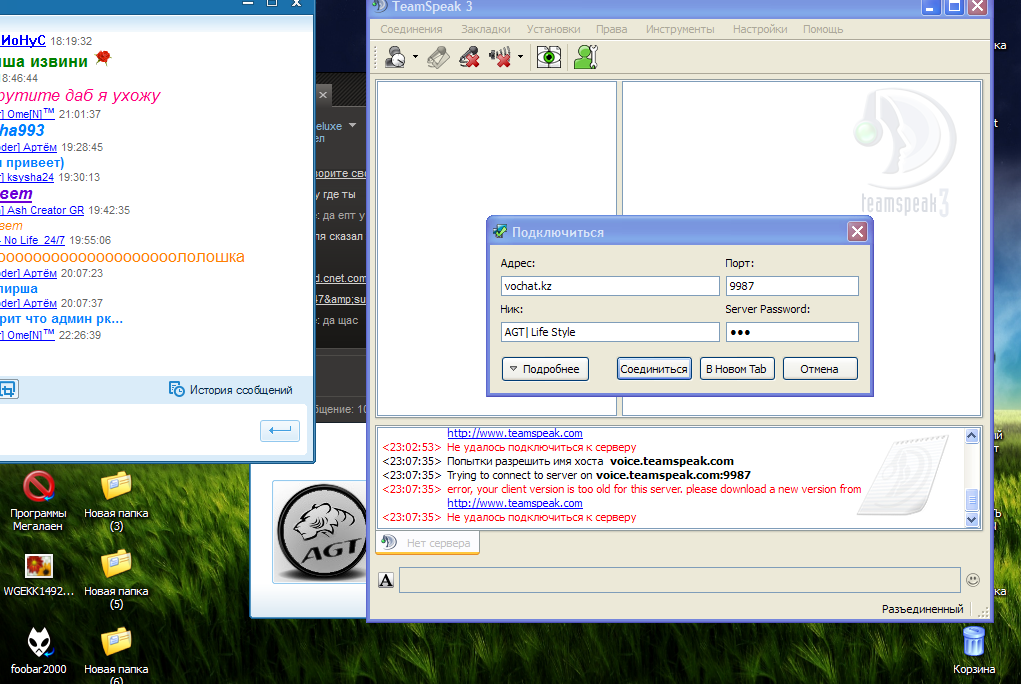Click sender Артём at 19:28:45
The image size is (1021, 684).
point(40,147)
